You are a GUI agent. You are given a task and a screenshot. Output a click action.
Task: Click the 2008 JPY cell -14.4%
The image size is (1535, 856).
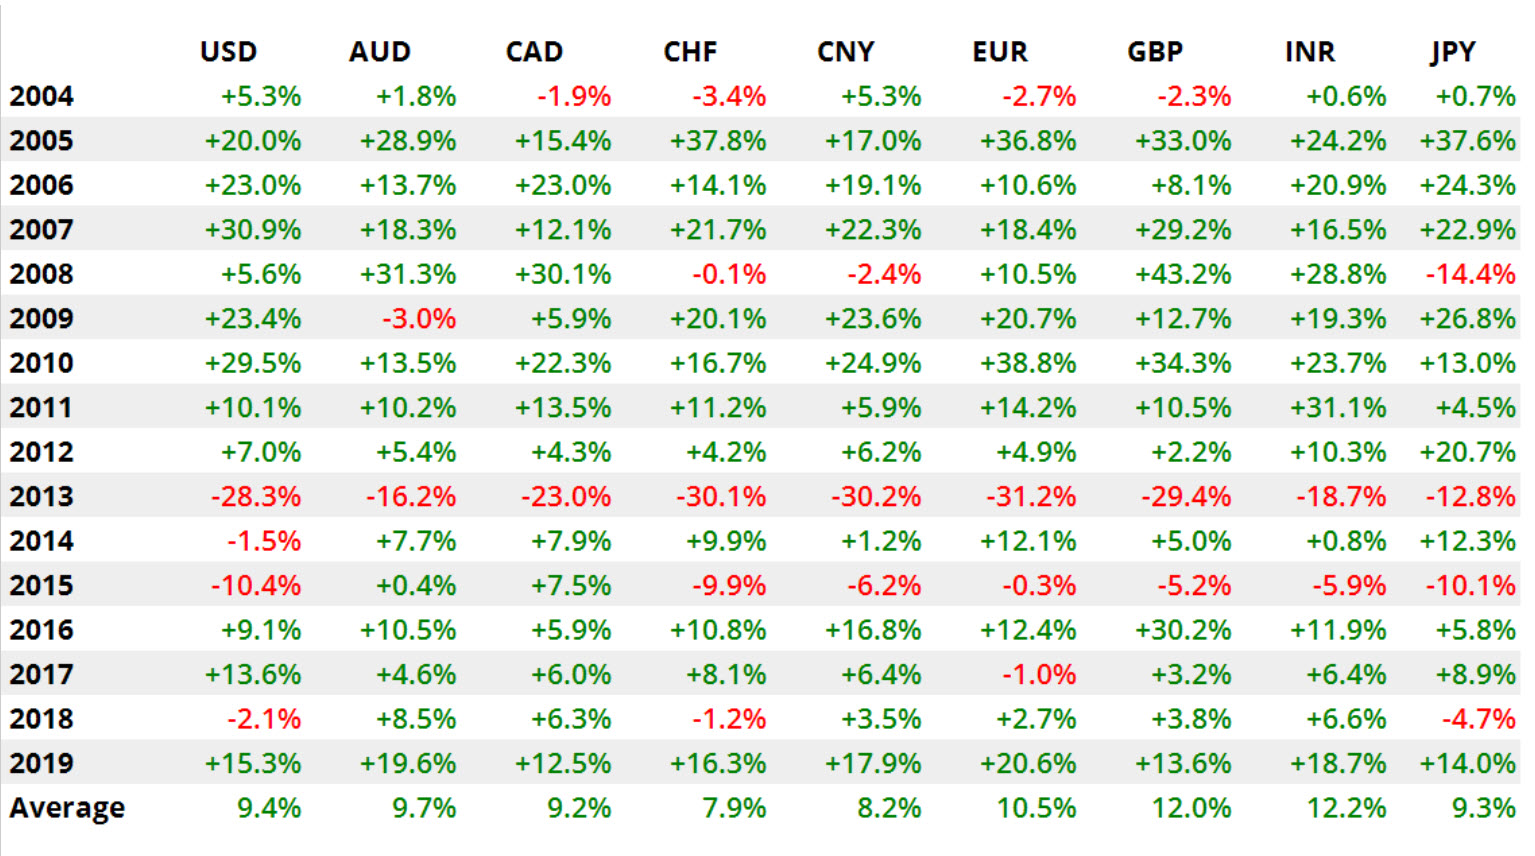click(1470, 274)
